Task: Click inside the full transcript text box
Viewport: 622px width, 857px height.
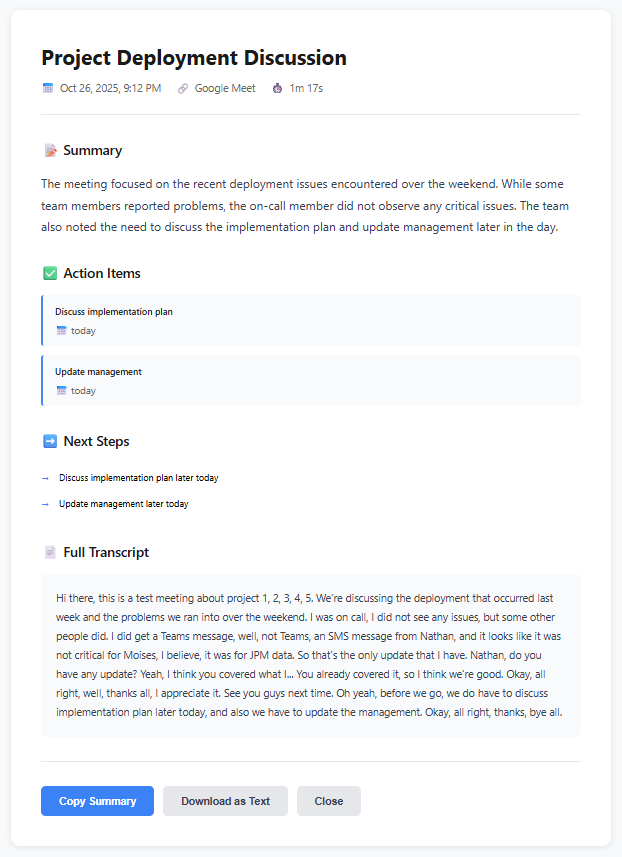Action: tap(311, 655)
